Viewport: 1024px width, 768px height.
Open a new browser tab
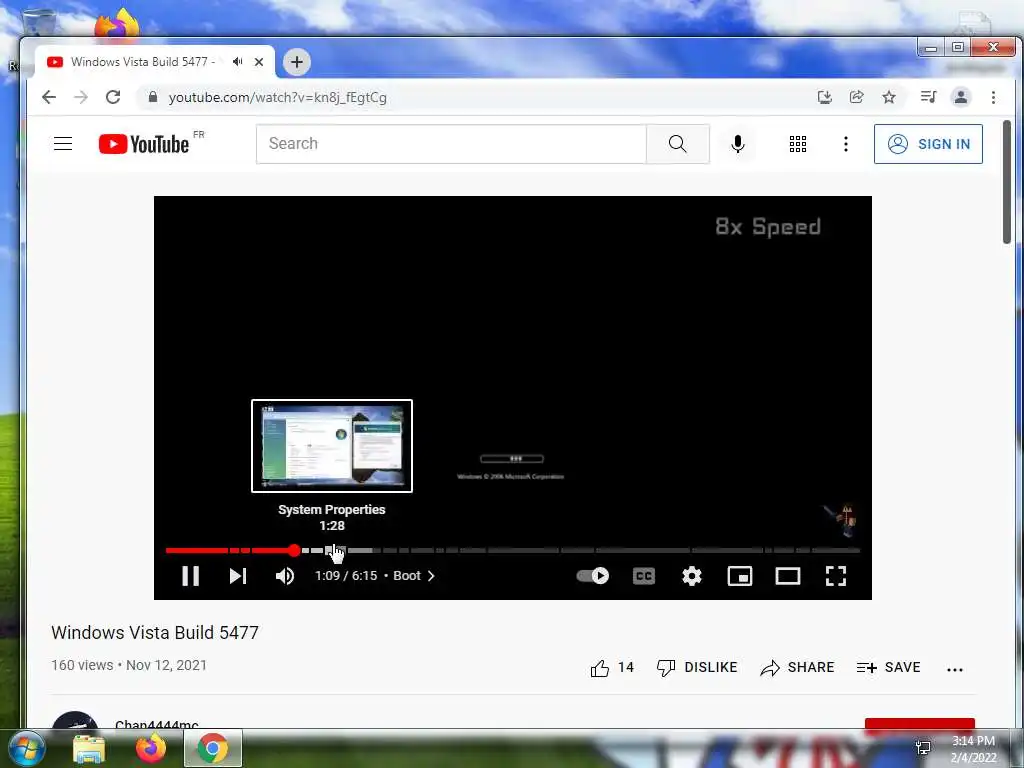[296, 62]
